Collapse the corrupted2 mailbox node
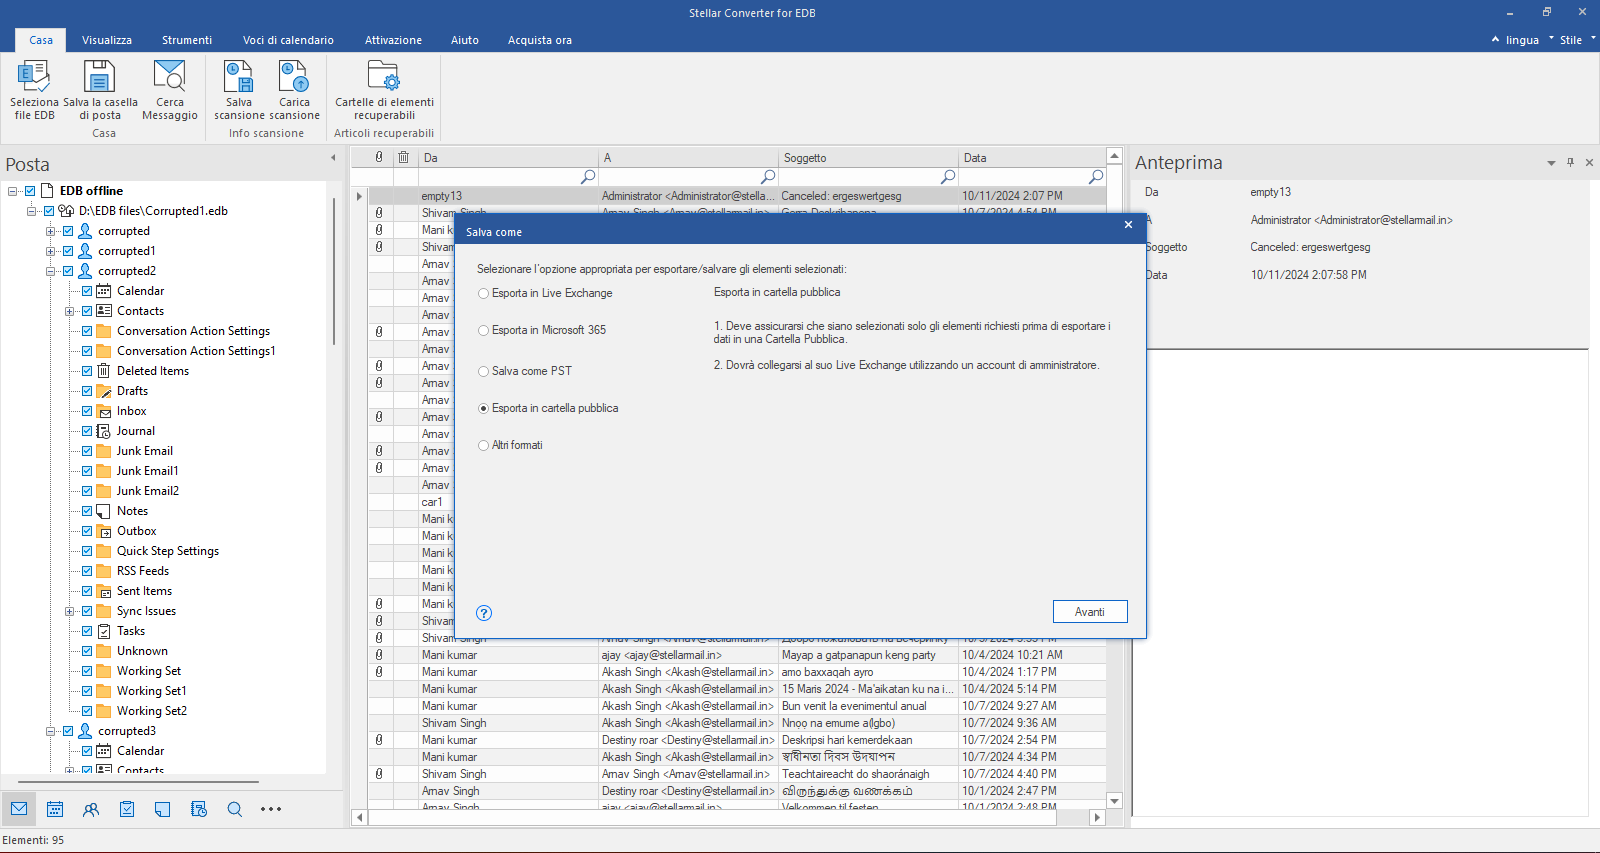Image resolution: width=1600 pixels, height=853 pixels. coord(50,271)
